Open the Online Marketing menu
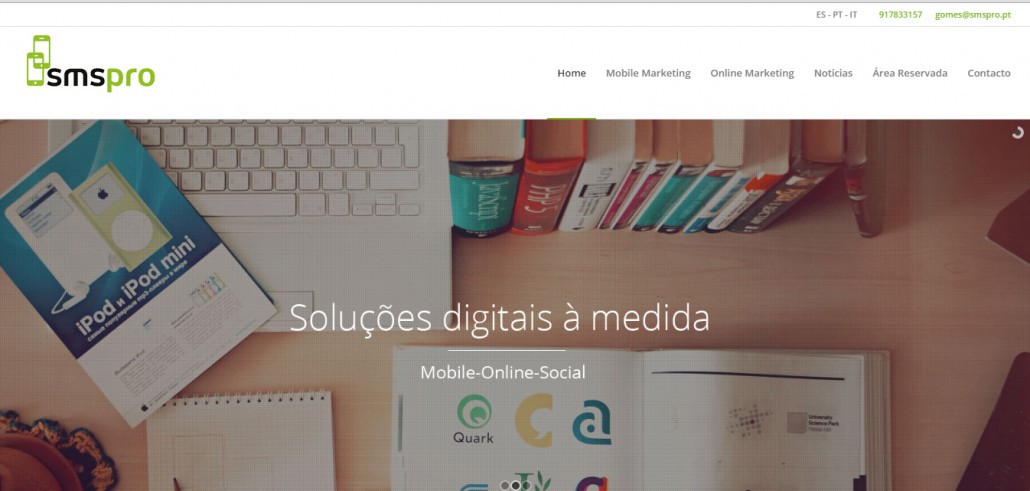This screenshot has height=491, width=1030. pos(752,73)
